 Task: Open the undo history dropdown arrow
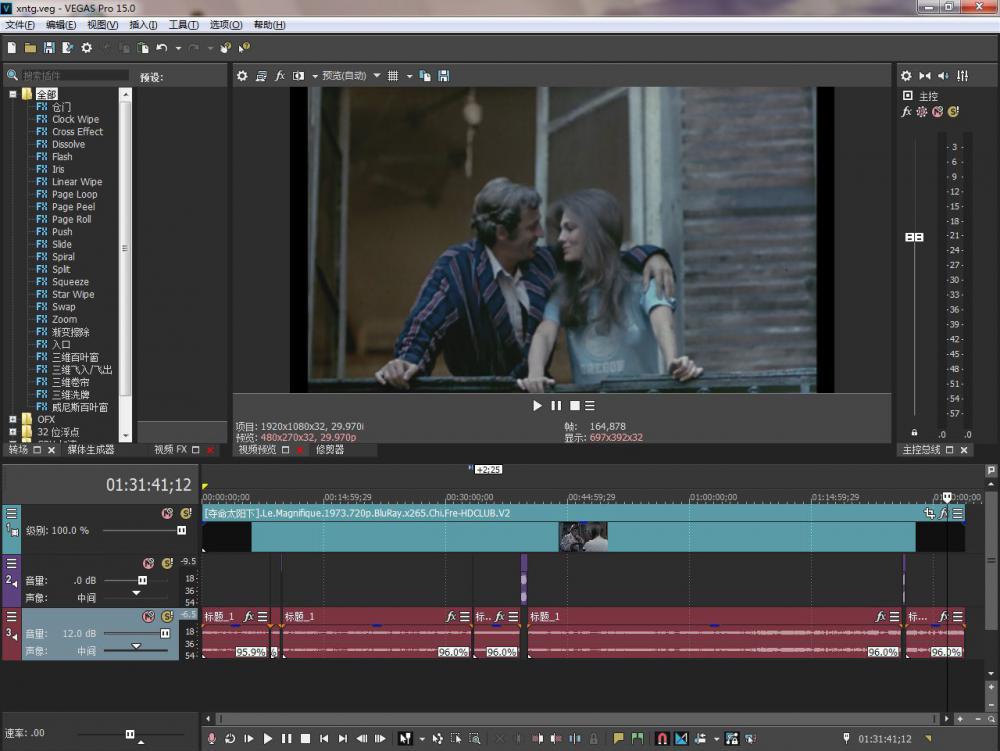[x=179, y=48]
